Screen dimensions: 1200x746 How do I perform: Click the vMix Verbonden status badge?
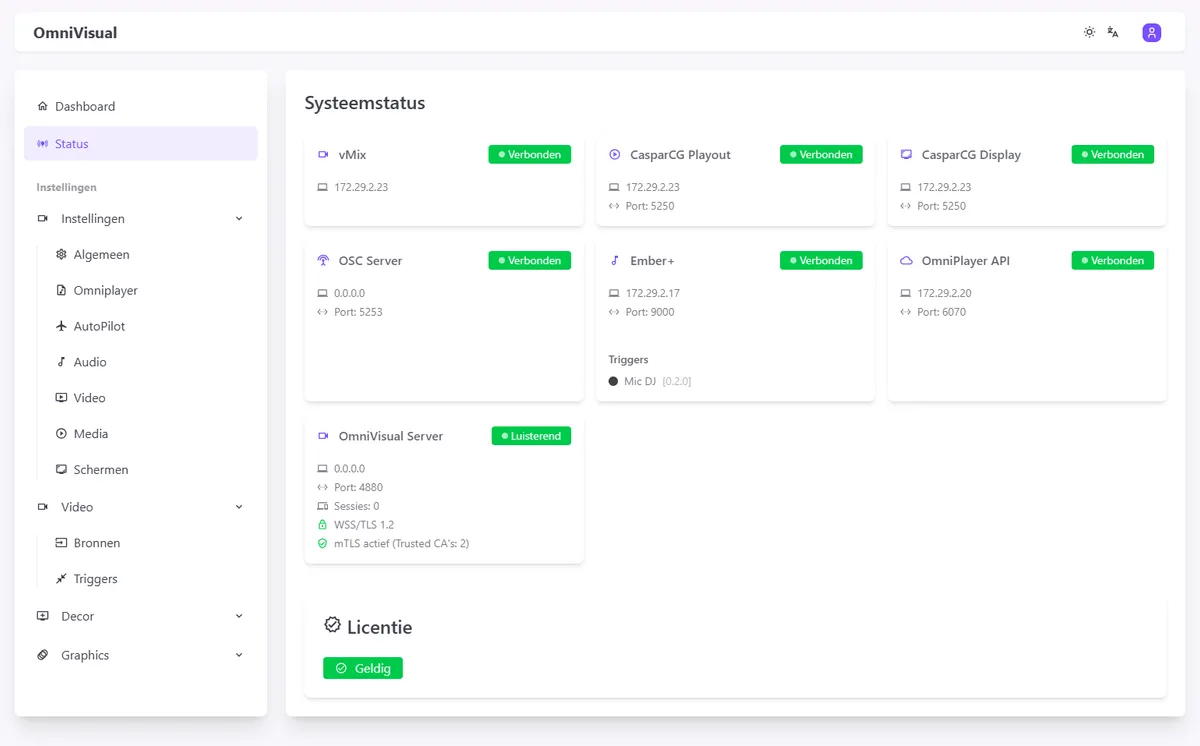530,155
